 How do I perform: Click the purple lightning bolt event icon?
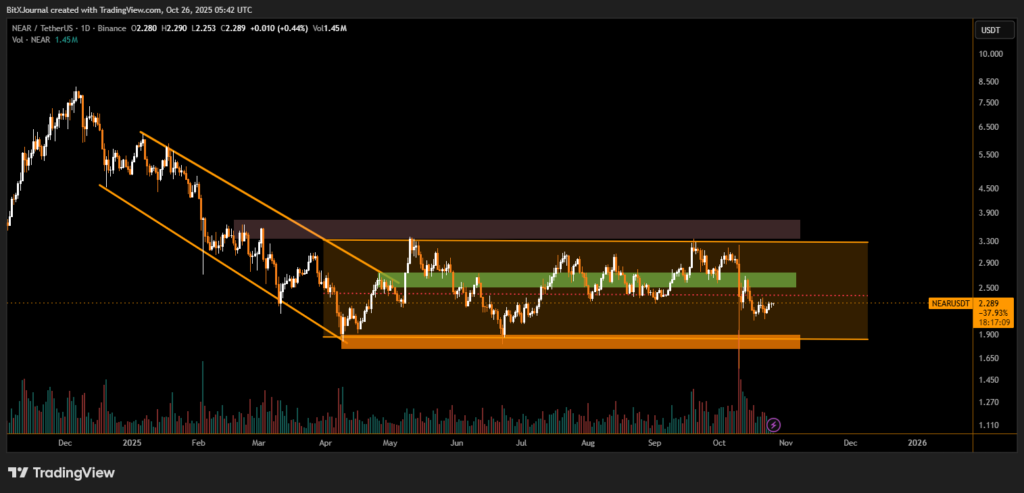773,424
